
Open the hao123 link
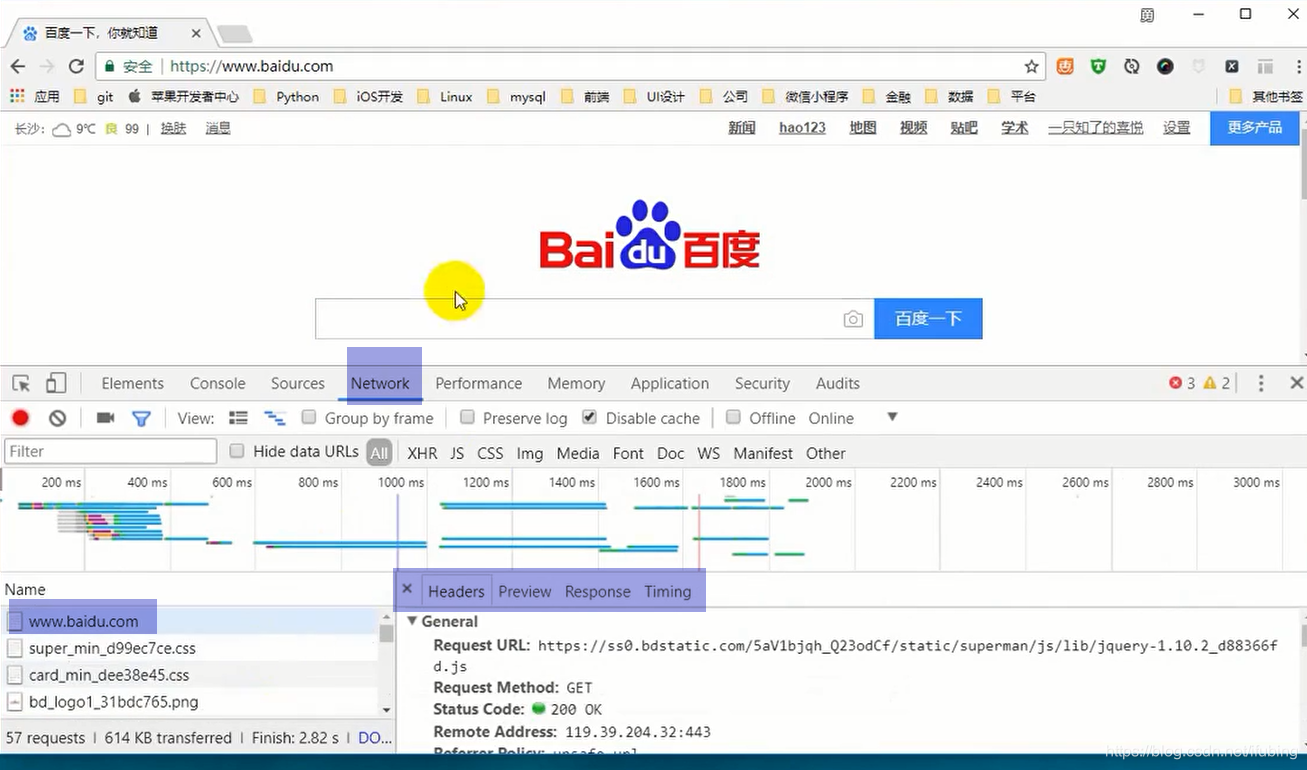[802, 128]
